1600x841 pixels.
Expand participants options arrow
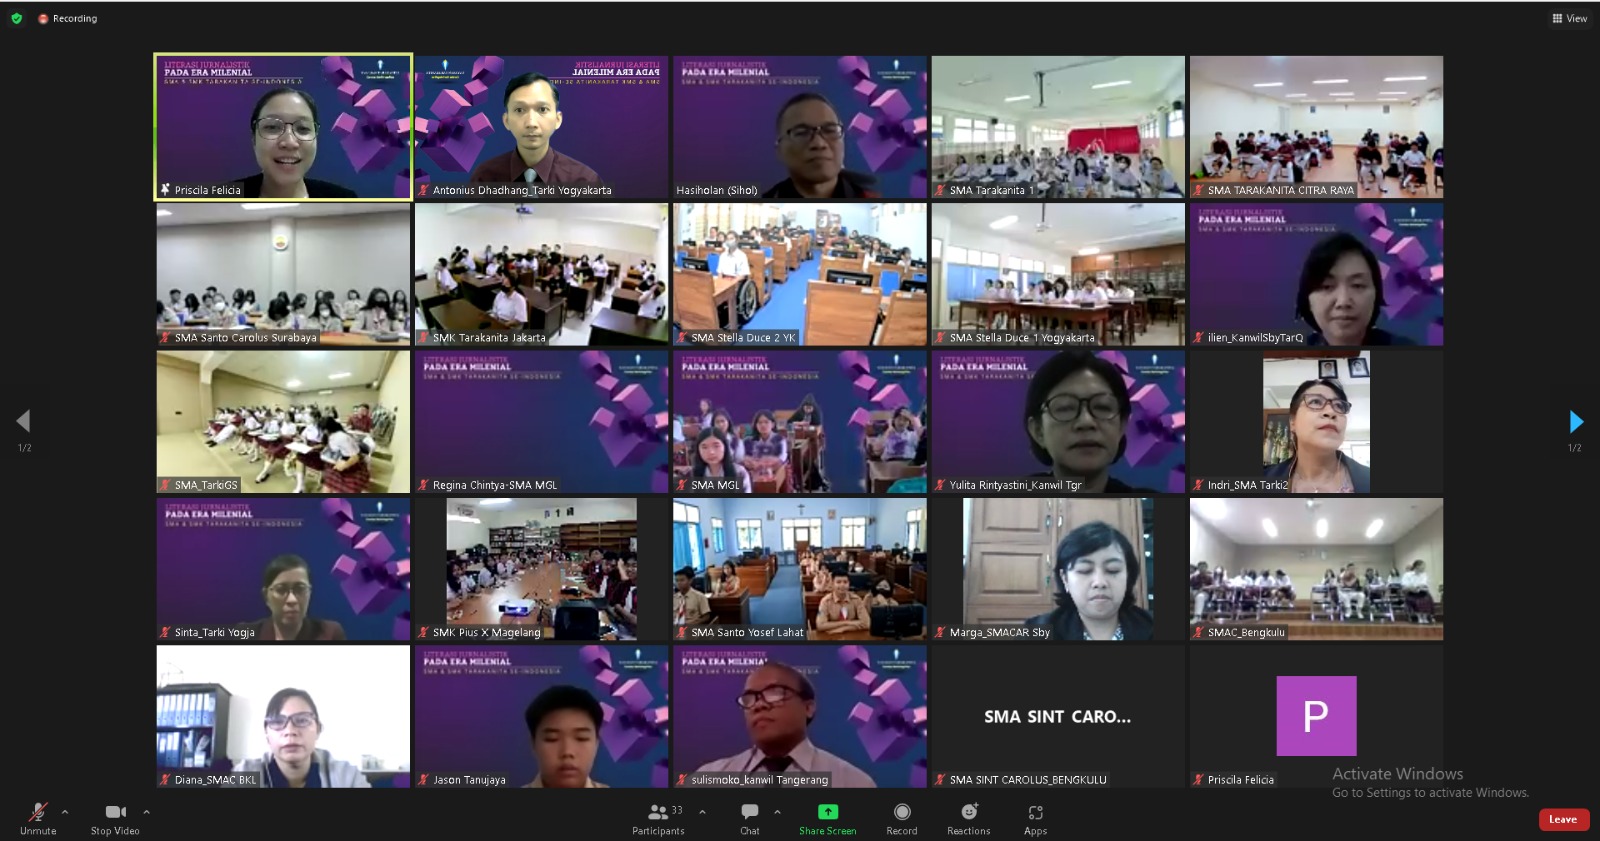click(702, 812)
